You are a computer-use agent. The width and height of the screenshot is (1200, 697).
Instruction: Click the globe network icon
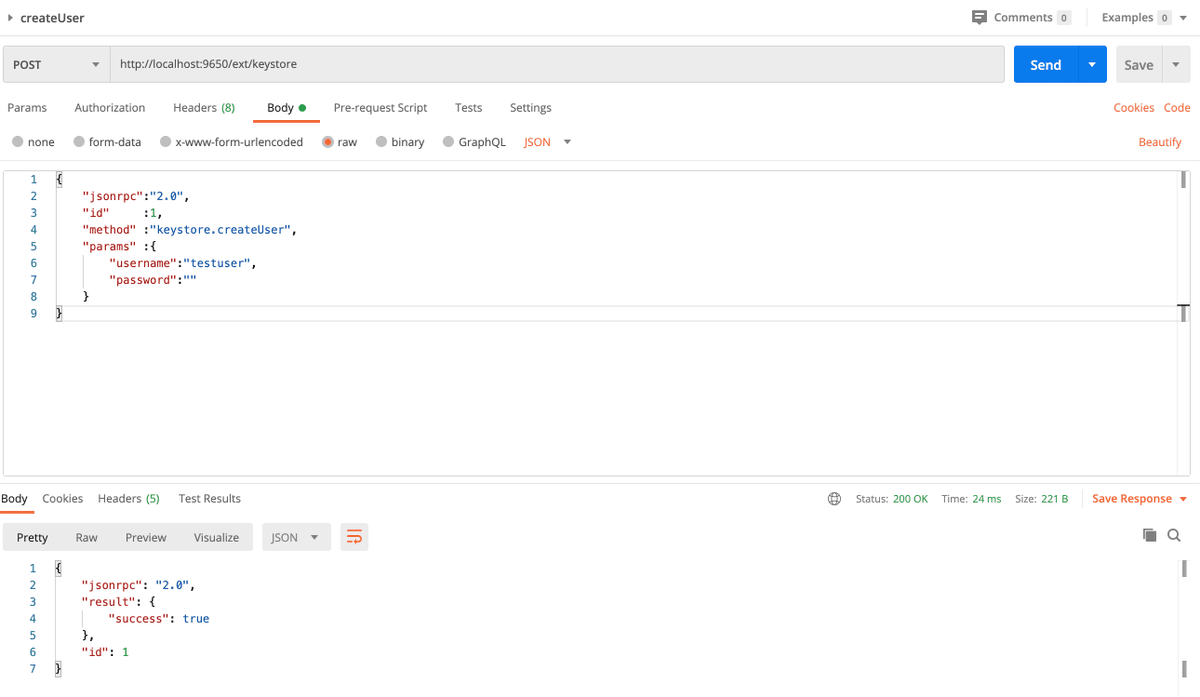click(834, 499)
